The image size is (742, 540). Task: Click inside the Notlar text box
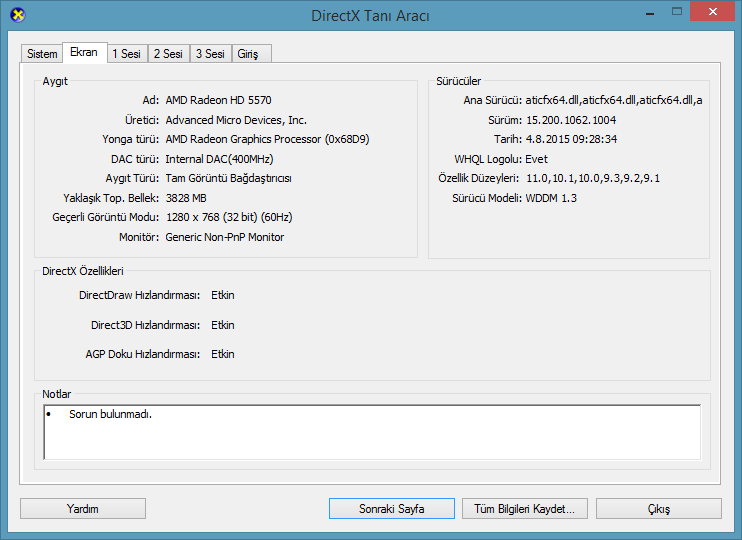click(x=372, y=432)
